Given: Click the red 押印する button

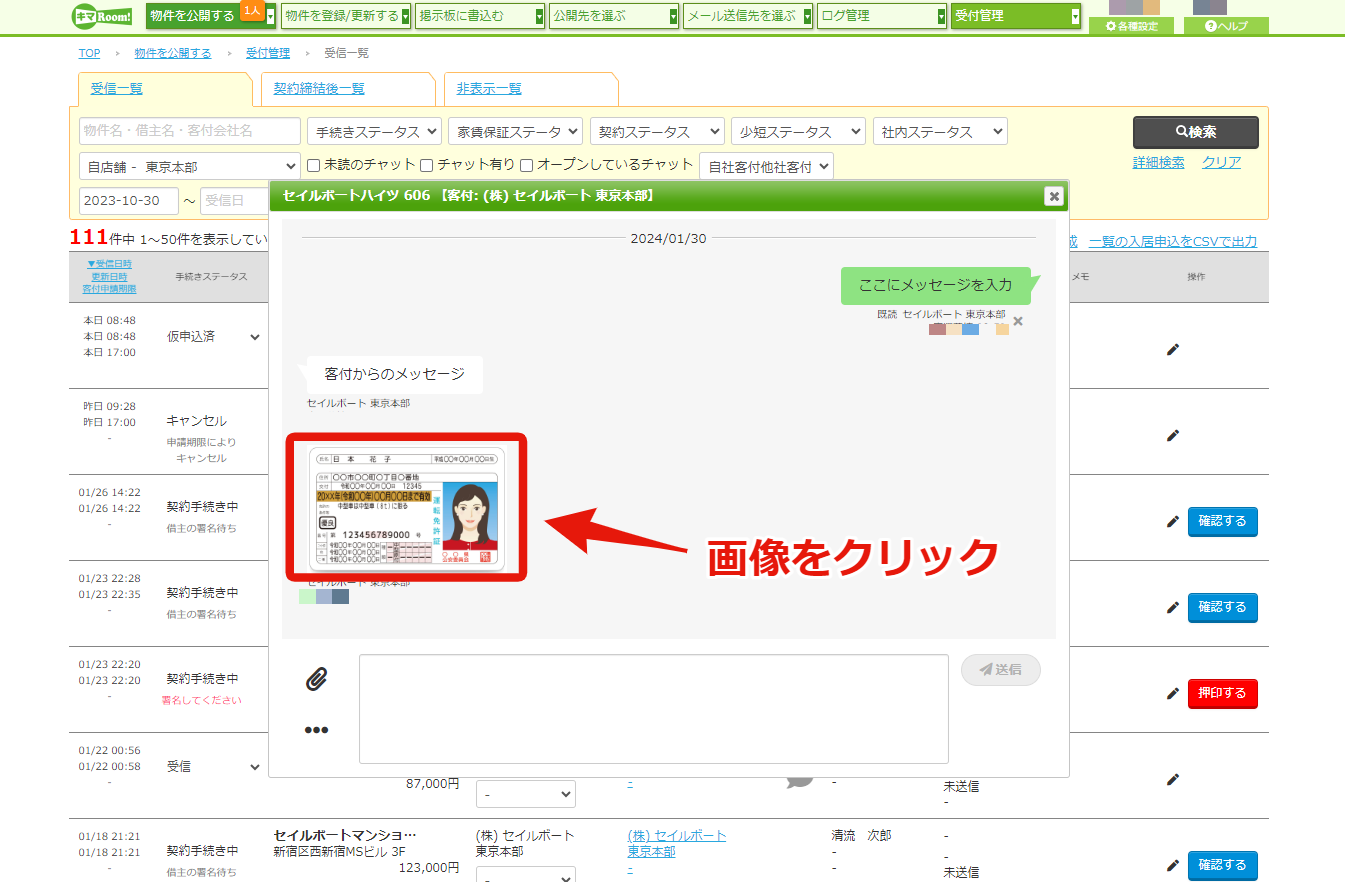Looking at the screenshot, I should pos(1223,693).
